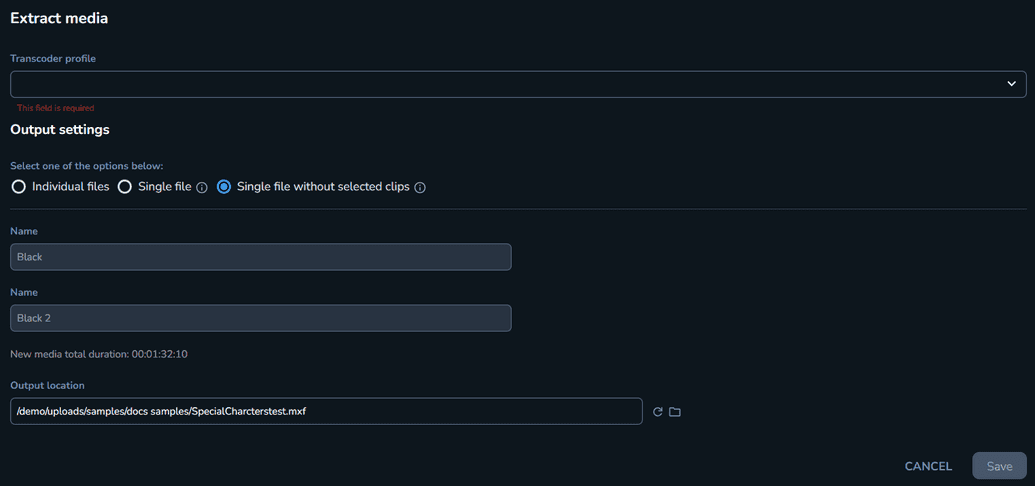Click into the Output location path field

tap(326, 411)
